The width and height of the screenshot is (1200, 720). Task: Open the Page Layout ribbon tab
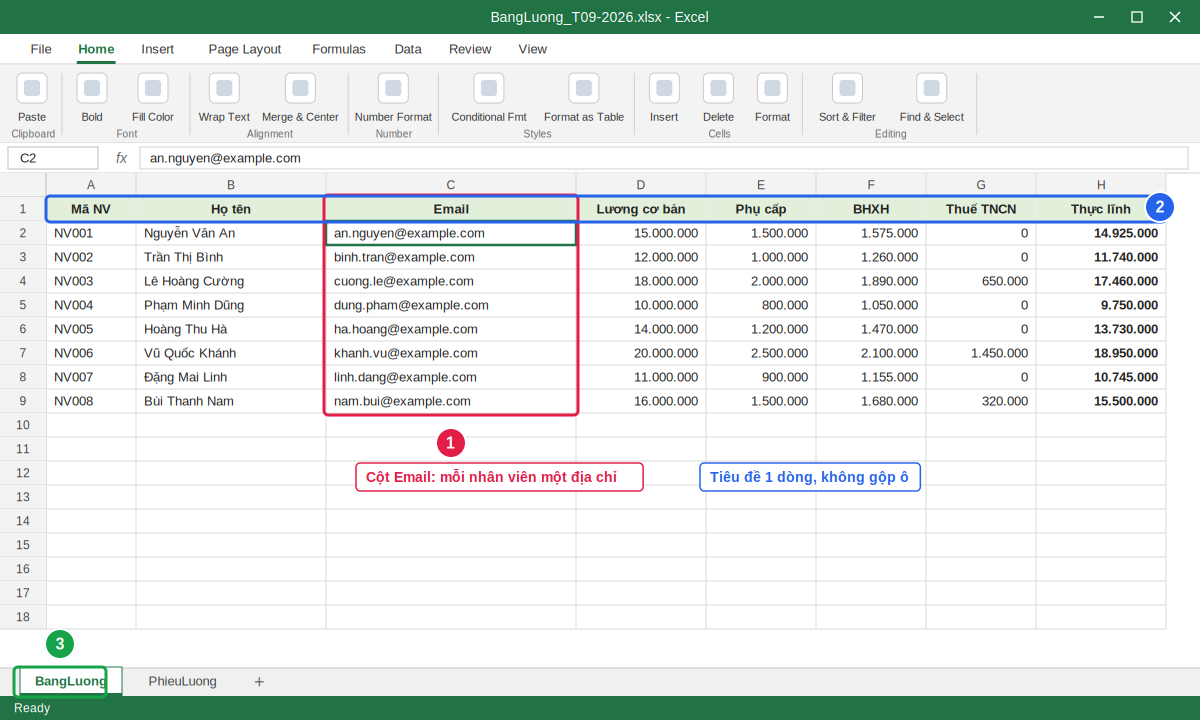click(x=245, y=49)
